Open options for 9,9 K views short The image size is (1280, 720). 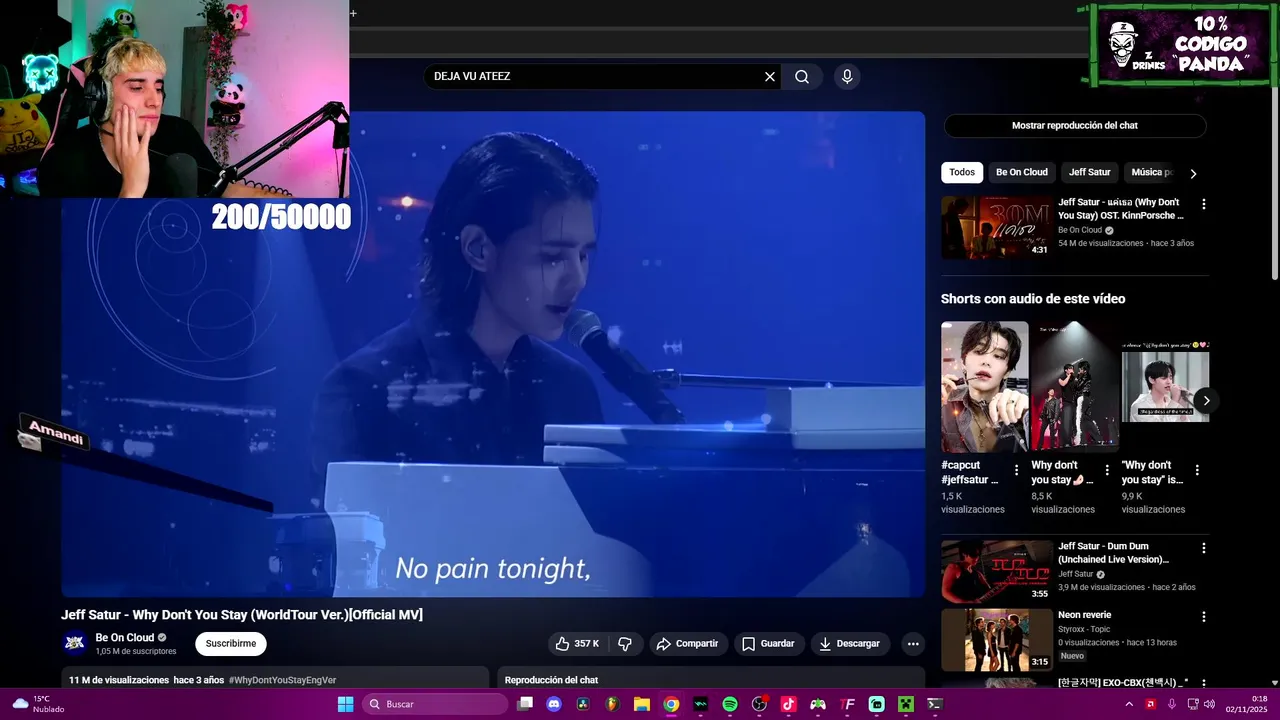pos(1197,470)
